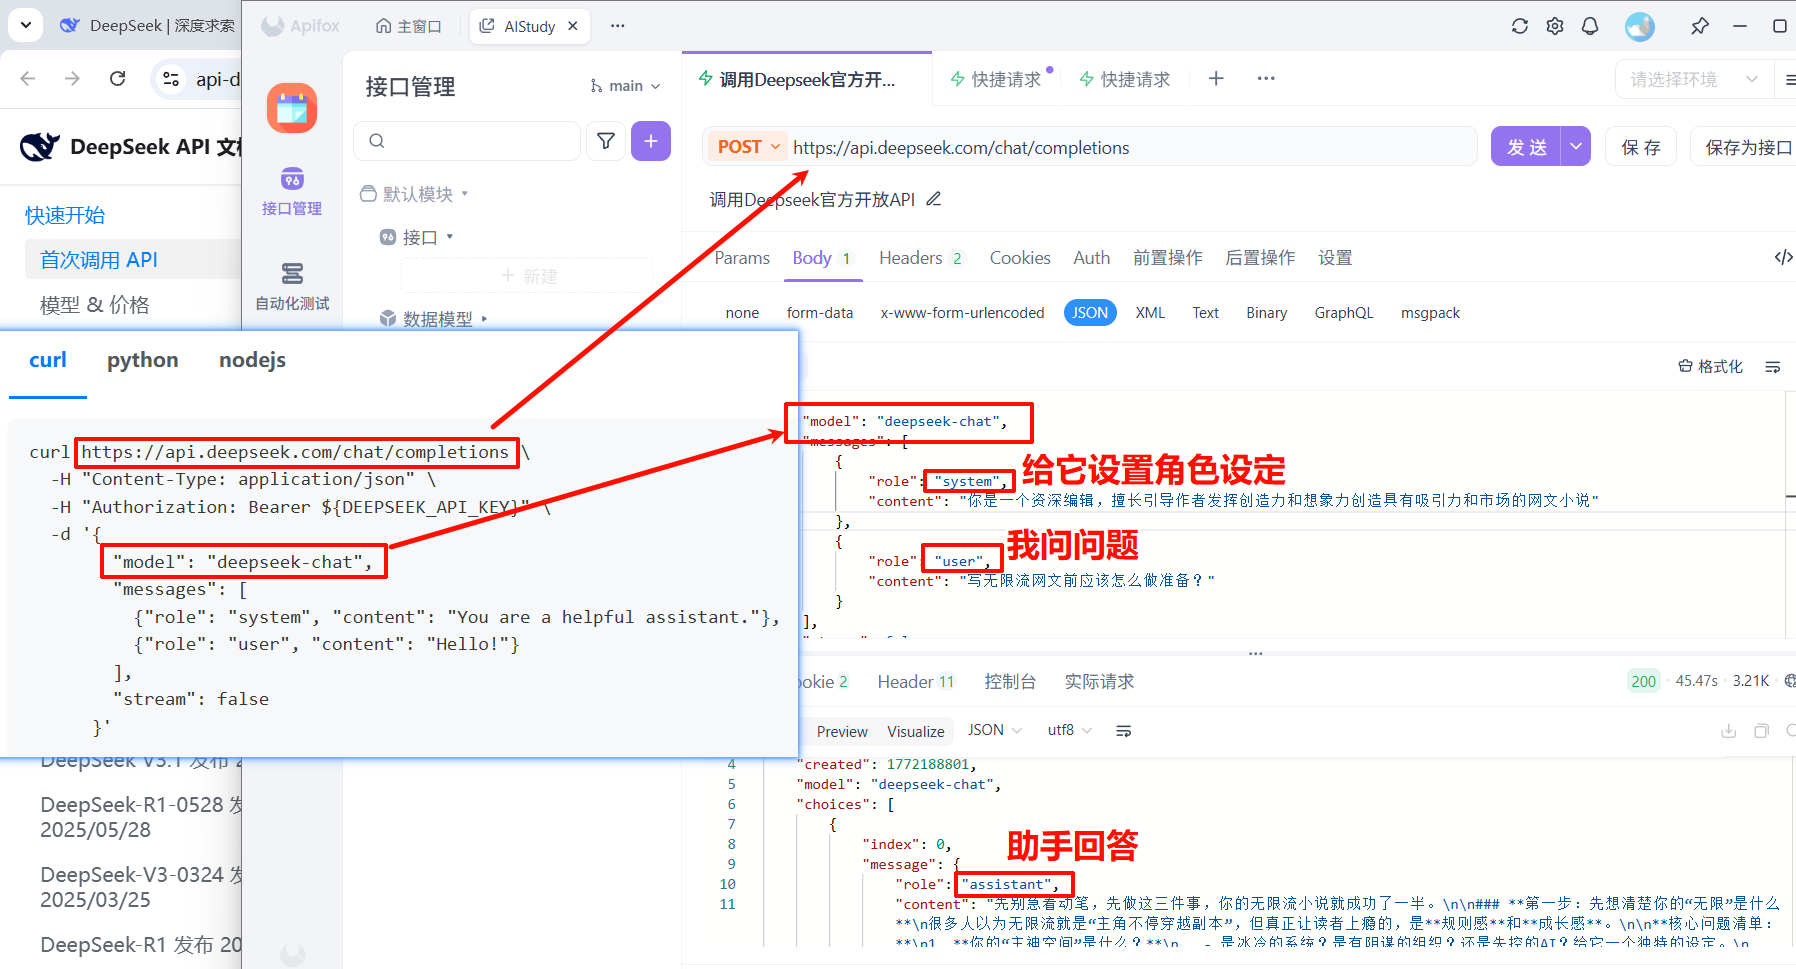Click the user avatar in Apifox title bar
The width and height of the screenshot is (1796, 969).
1640,26
